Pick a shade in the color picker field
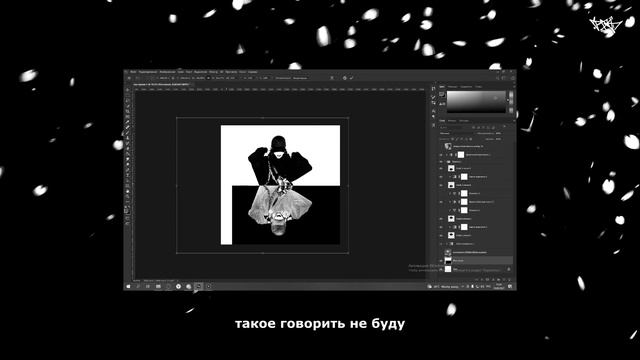The image size is (640, 360). coord(476,102)
